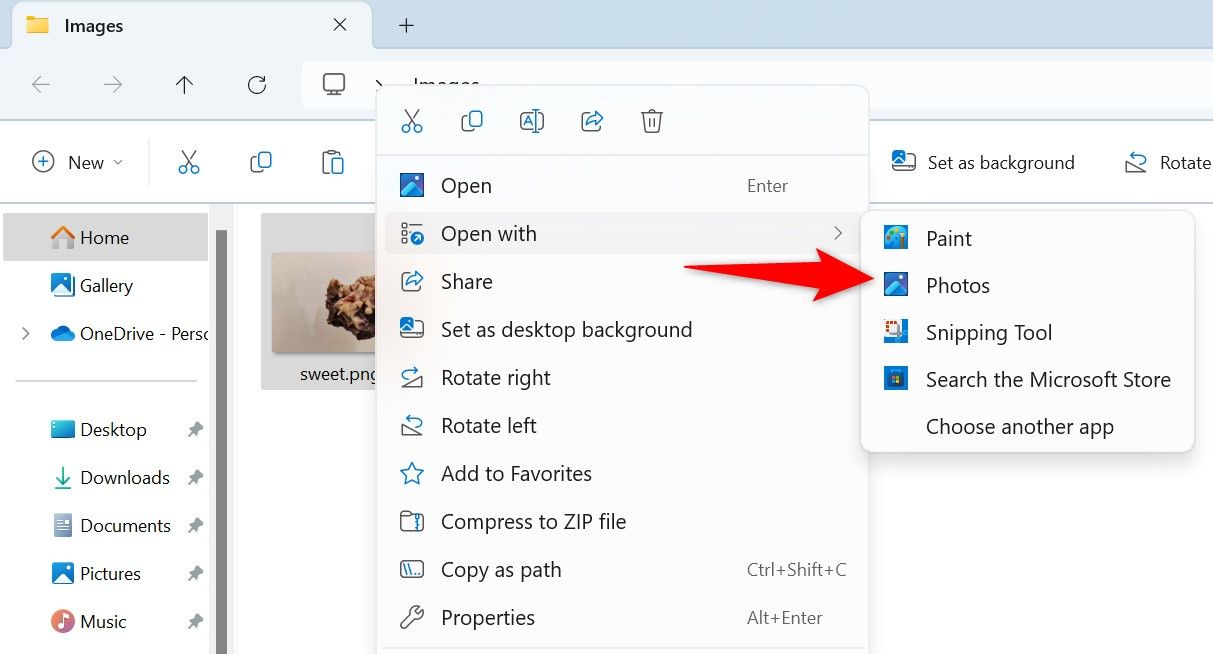Choose Rotate right in the context menu

pos(622,378)
